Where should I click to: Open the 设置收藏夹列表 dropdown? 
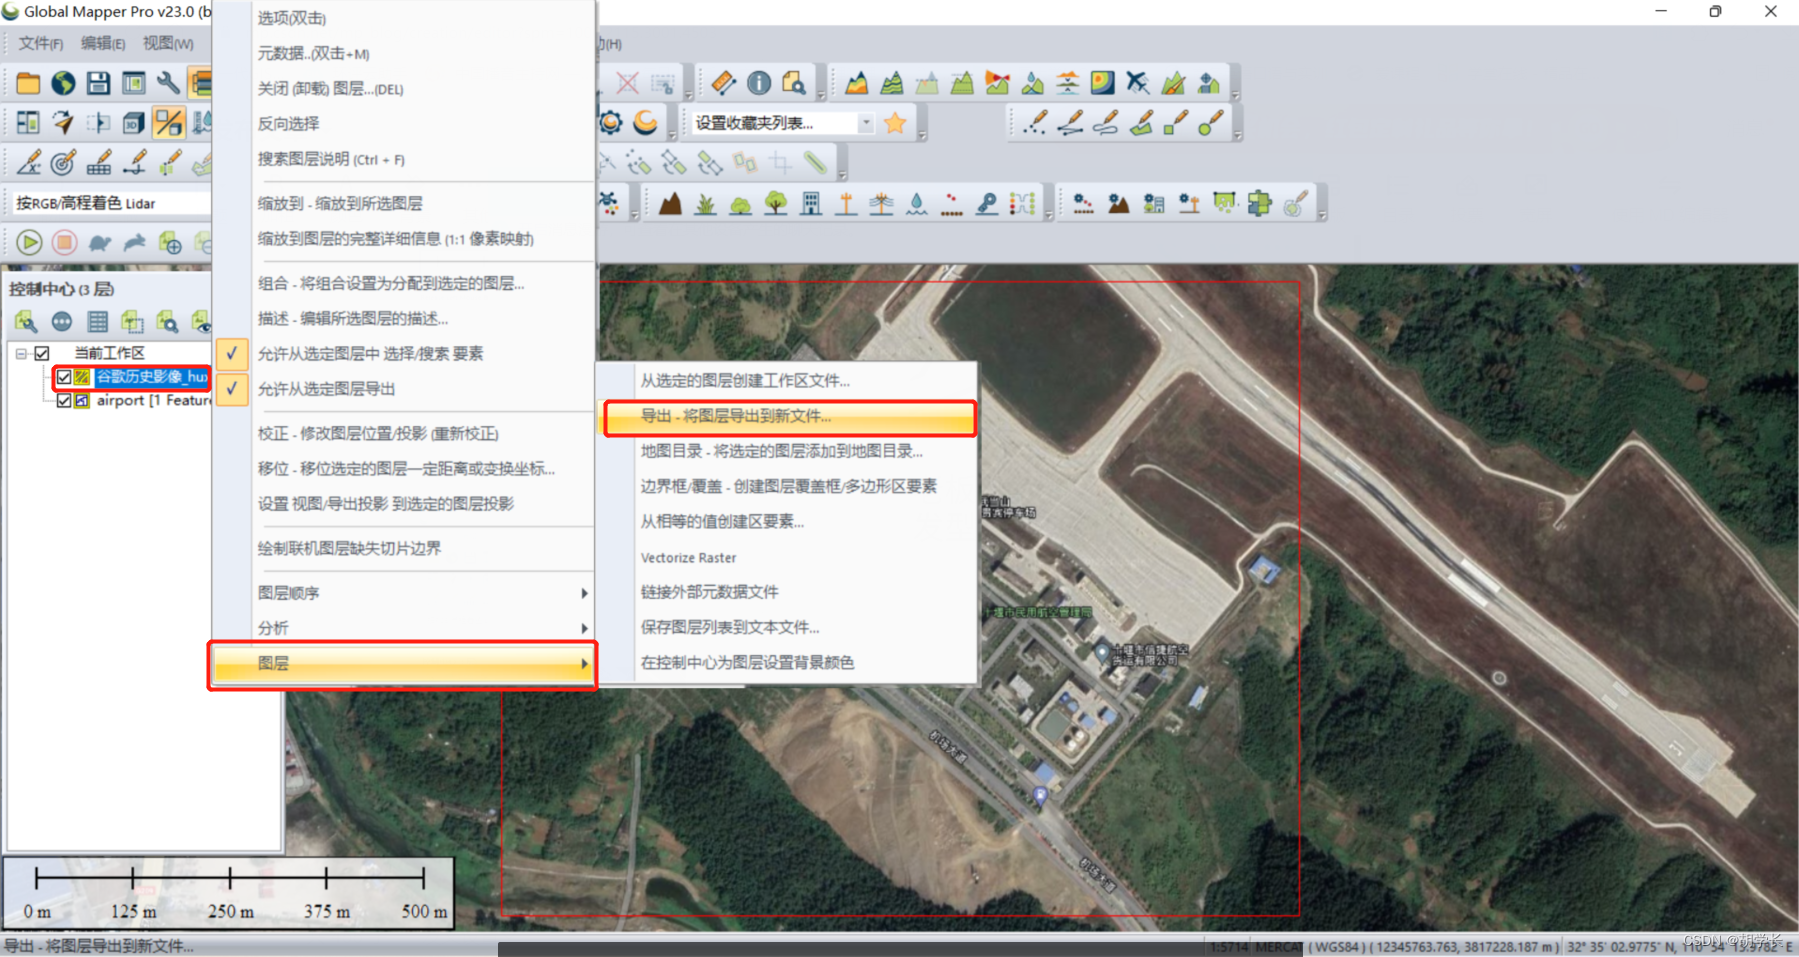point(865,122)
